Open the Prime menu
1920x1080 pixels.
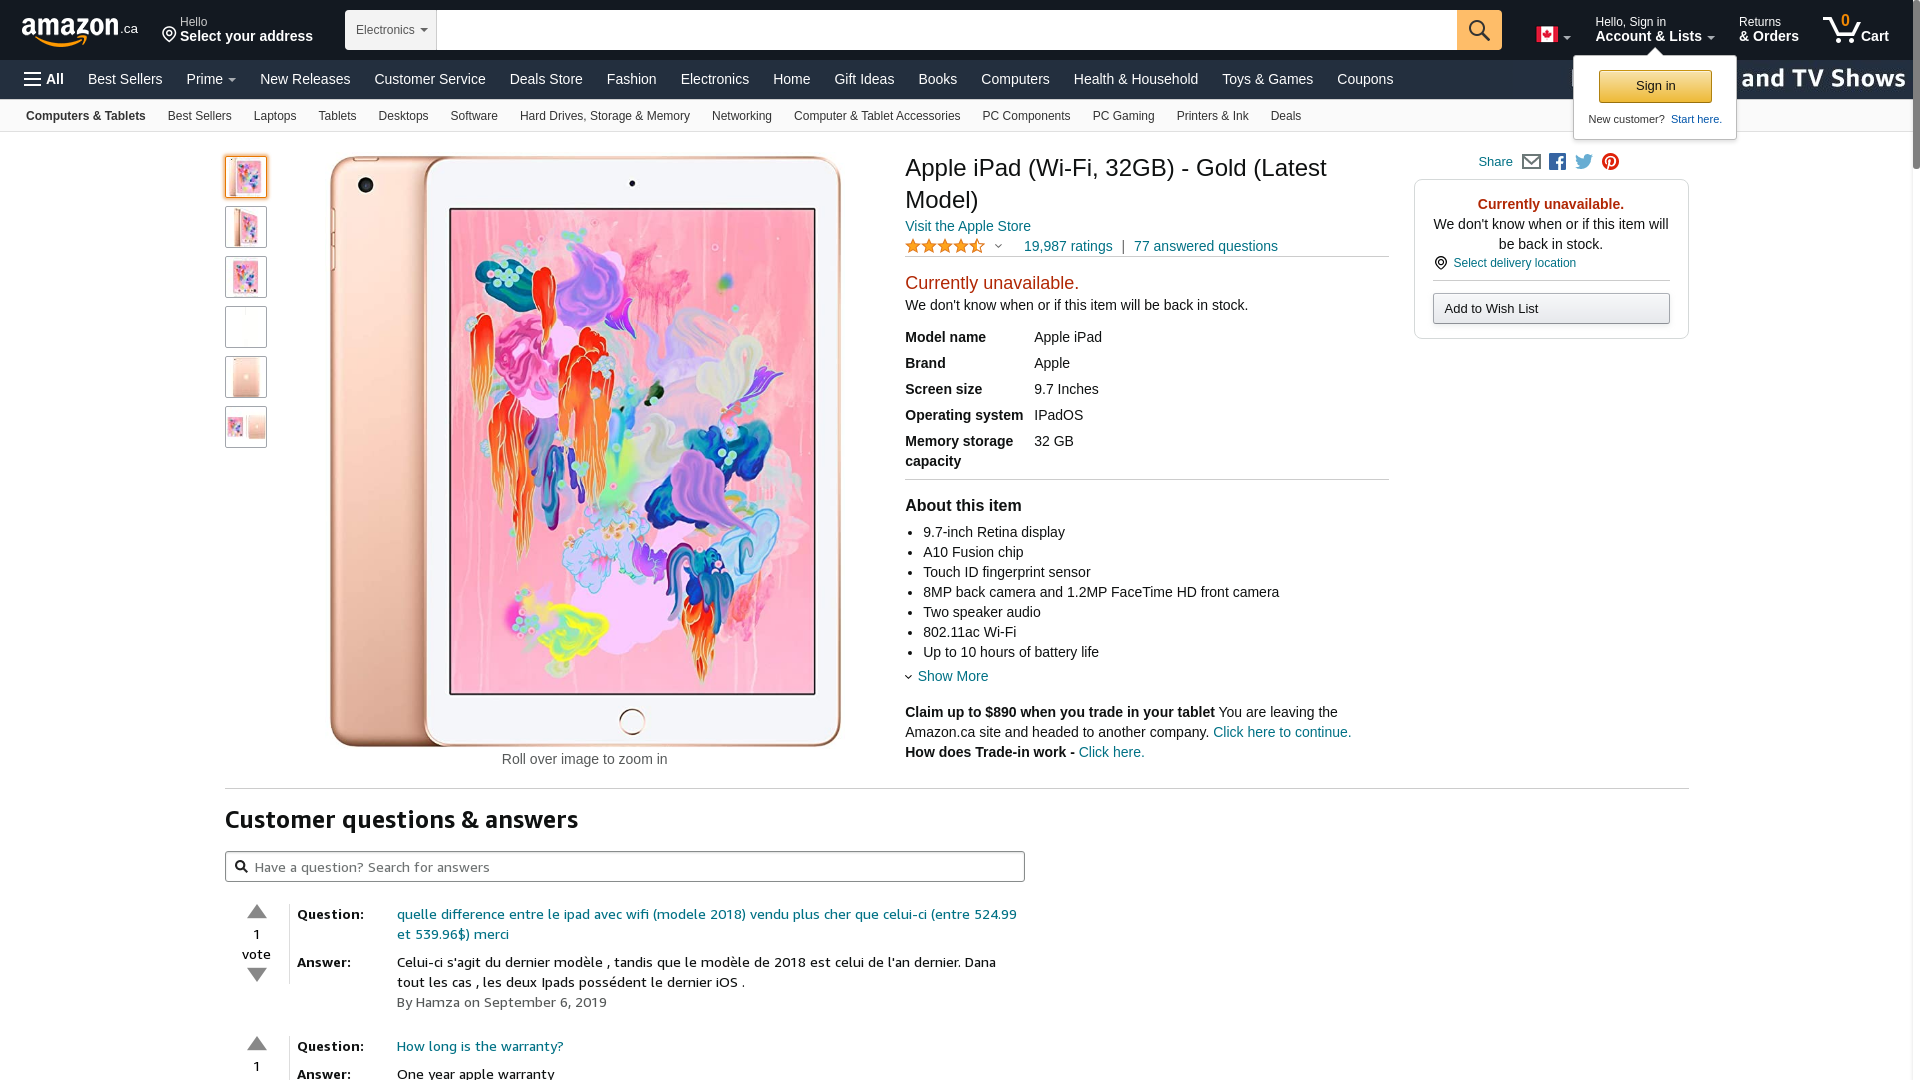click(x=211, y=79)
